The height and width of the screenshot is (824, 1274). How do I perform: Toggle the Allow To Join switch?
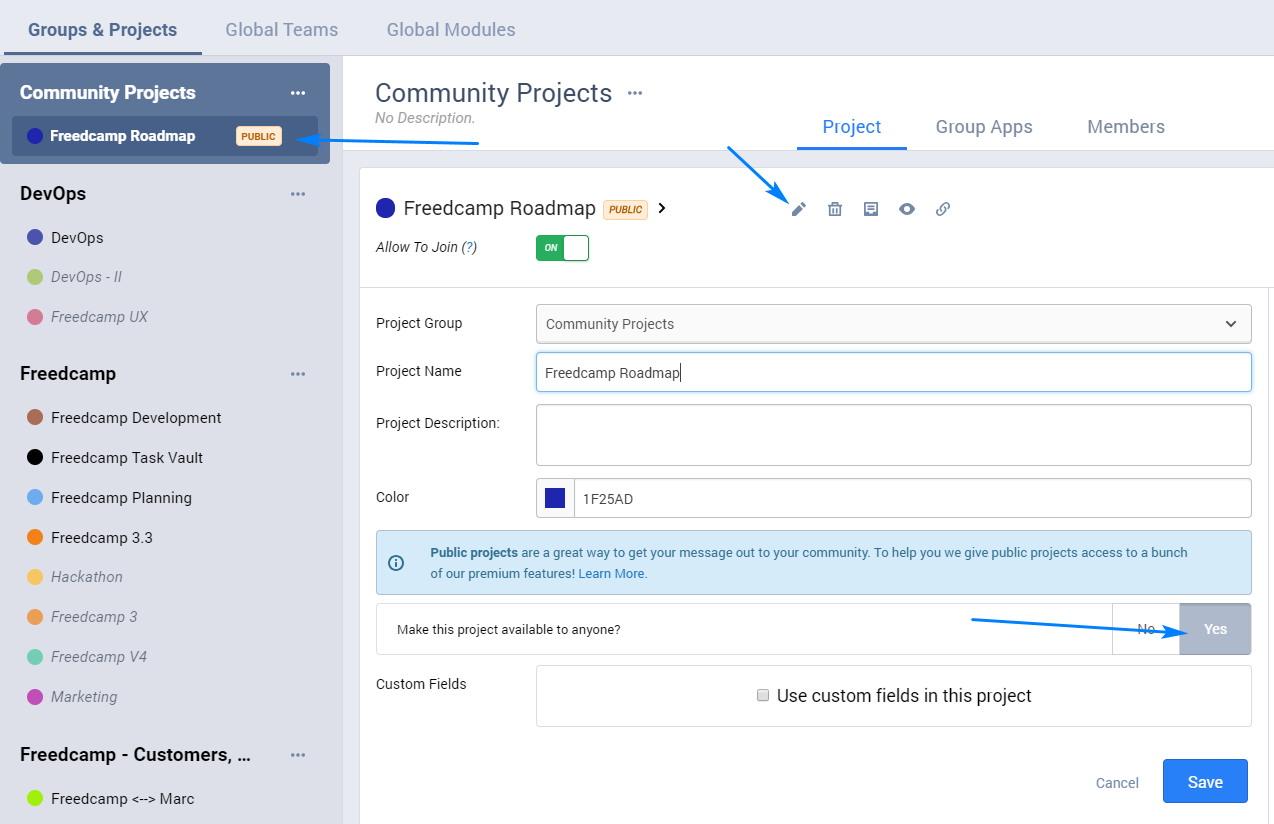coord(562,248)
